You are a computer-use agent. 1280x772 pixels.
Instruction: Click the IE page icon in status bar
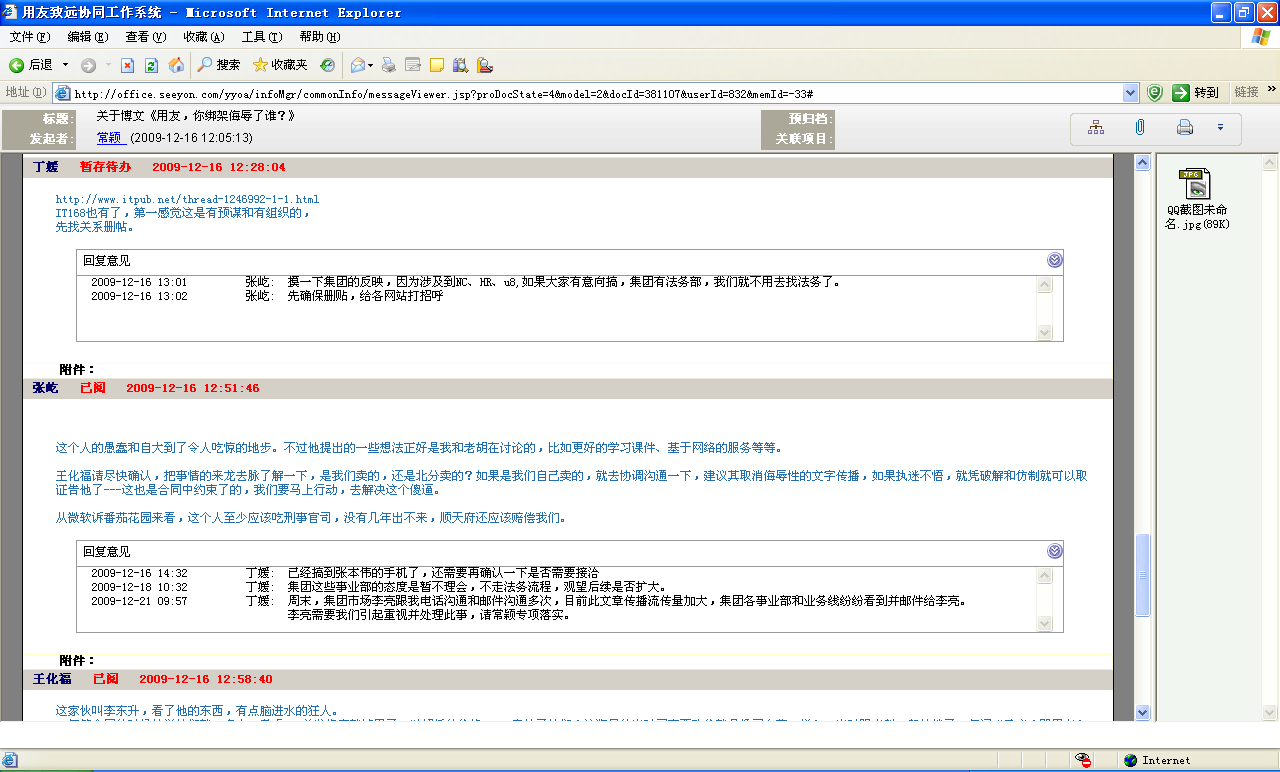click(10, 760)
